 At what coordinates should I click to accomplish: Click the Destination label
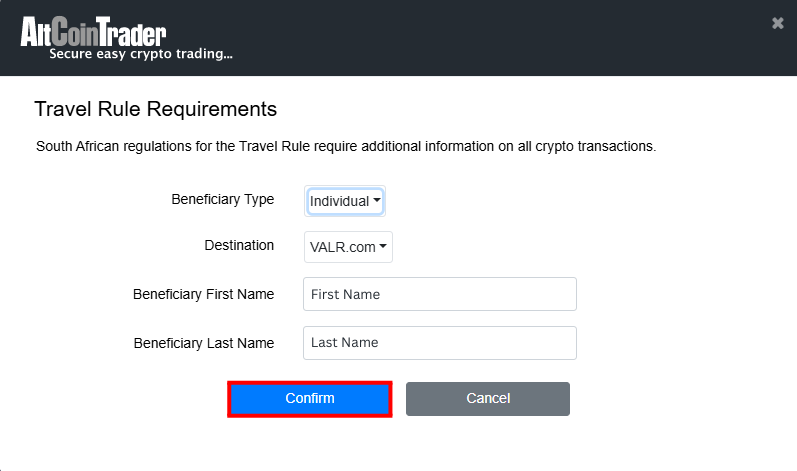pyautogui.click(x=239, y=245)
